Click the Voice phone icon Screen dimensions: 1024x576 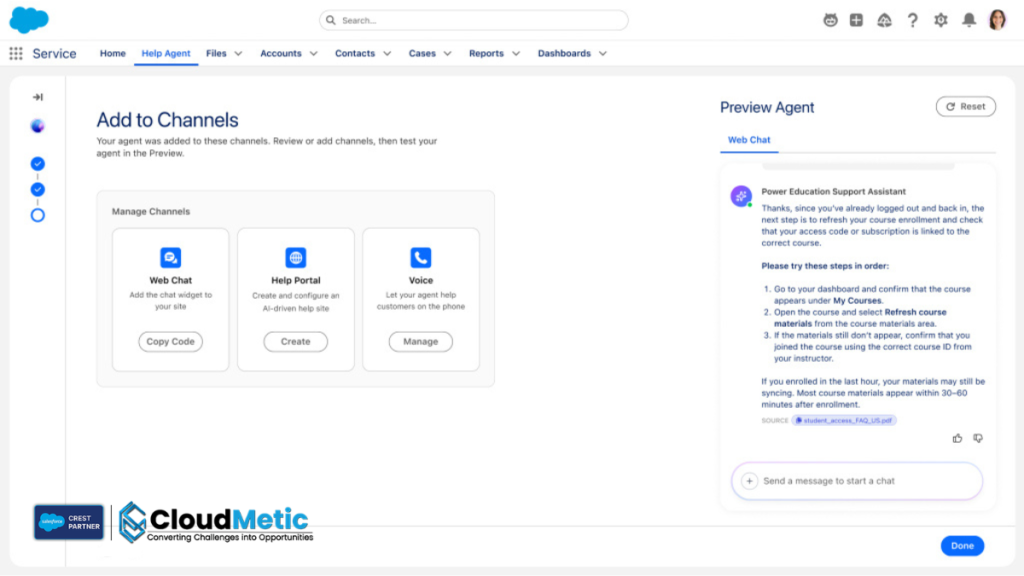(x=421, y=257)
